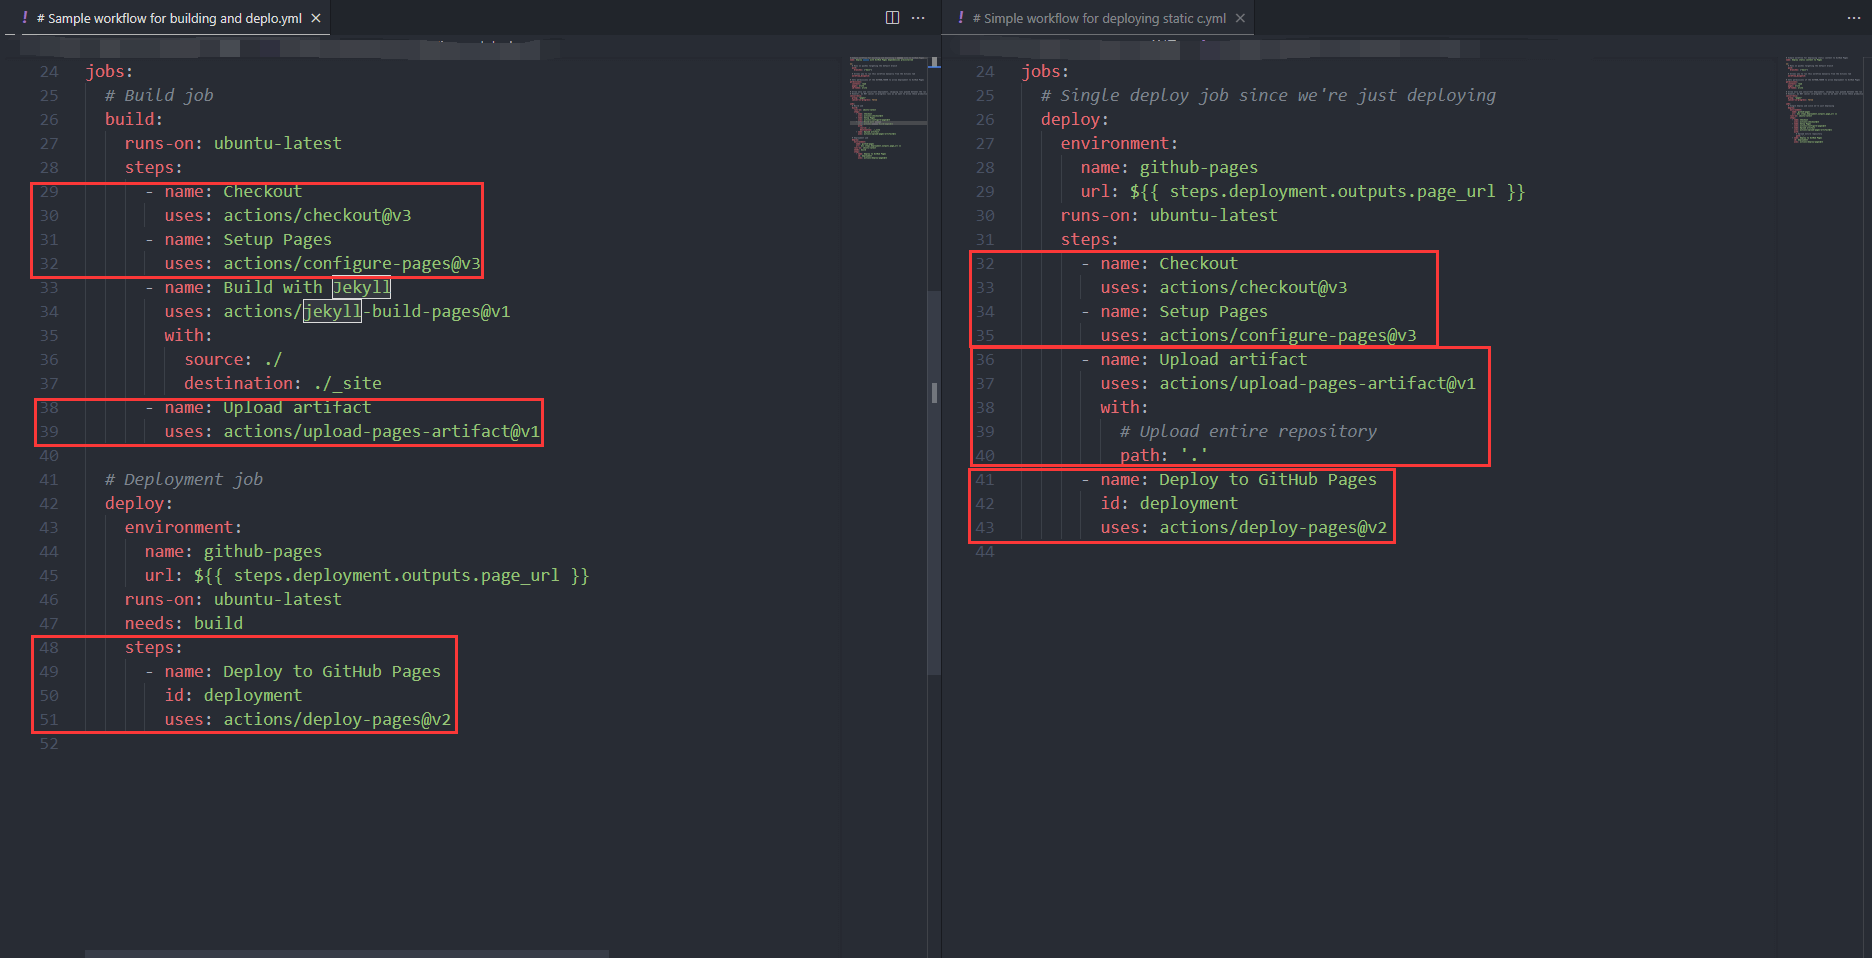Place cursor on actions/deploy-pages@v2 in left editor
Screen dimensions: 1872x958
pyautogui.click(x=337, y=719)
